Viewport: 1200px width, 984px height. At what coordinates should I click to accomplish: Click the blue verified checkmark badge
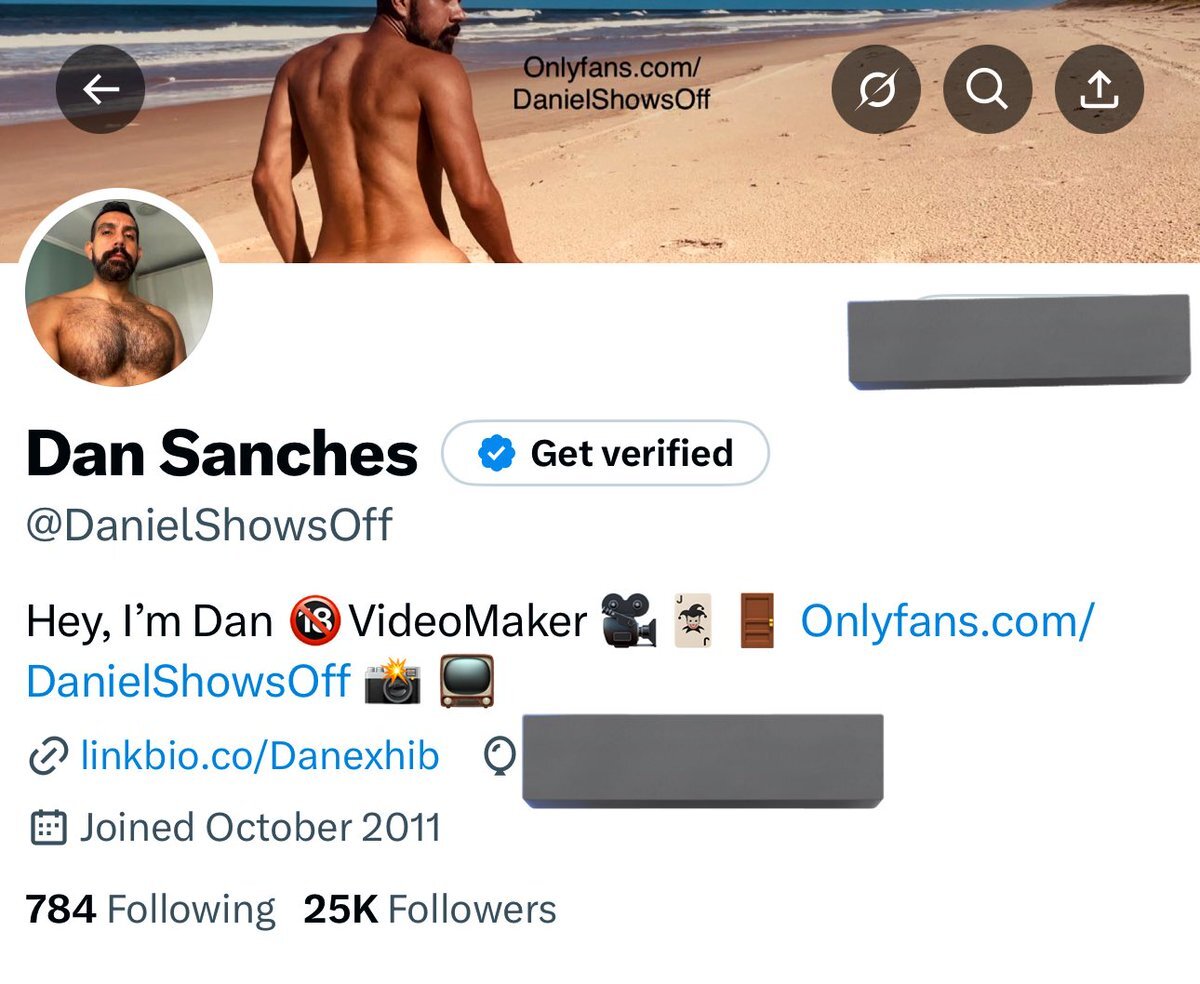(495, 454)
